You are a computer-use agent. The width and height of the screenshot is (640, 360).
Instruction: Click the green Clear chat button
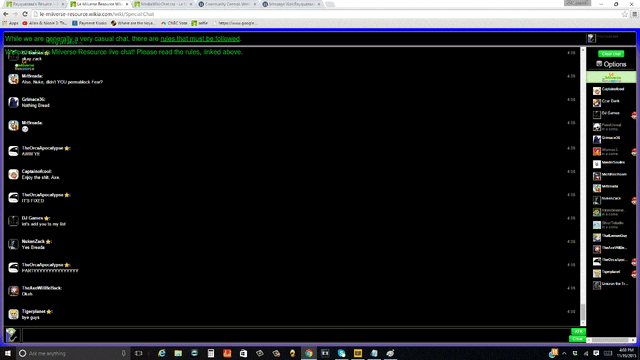611,53
